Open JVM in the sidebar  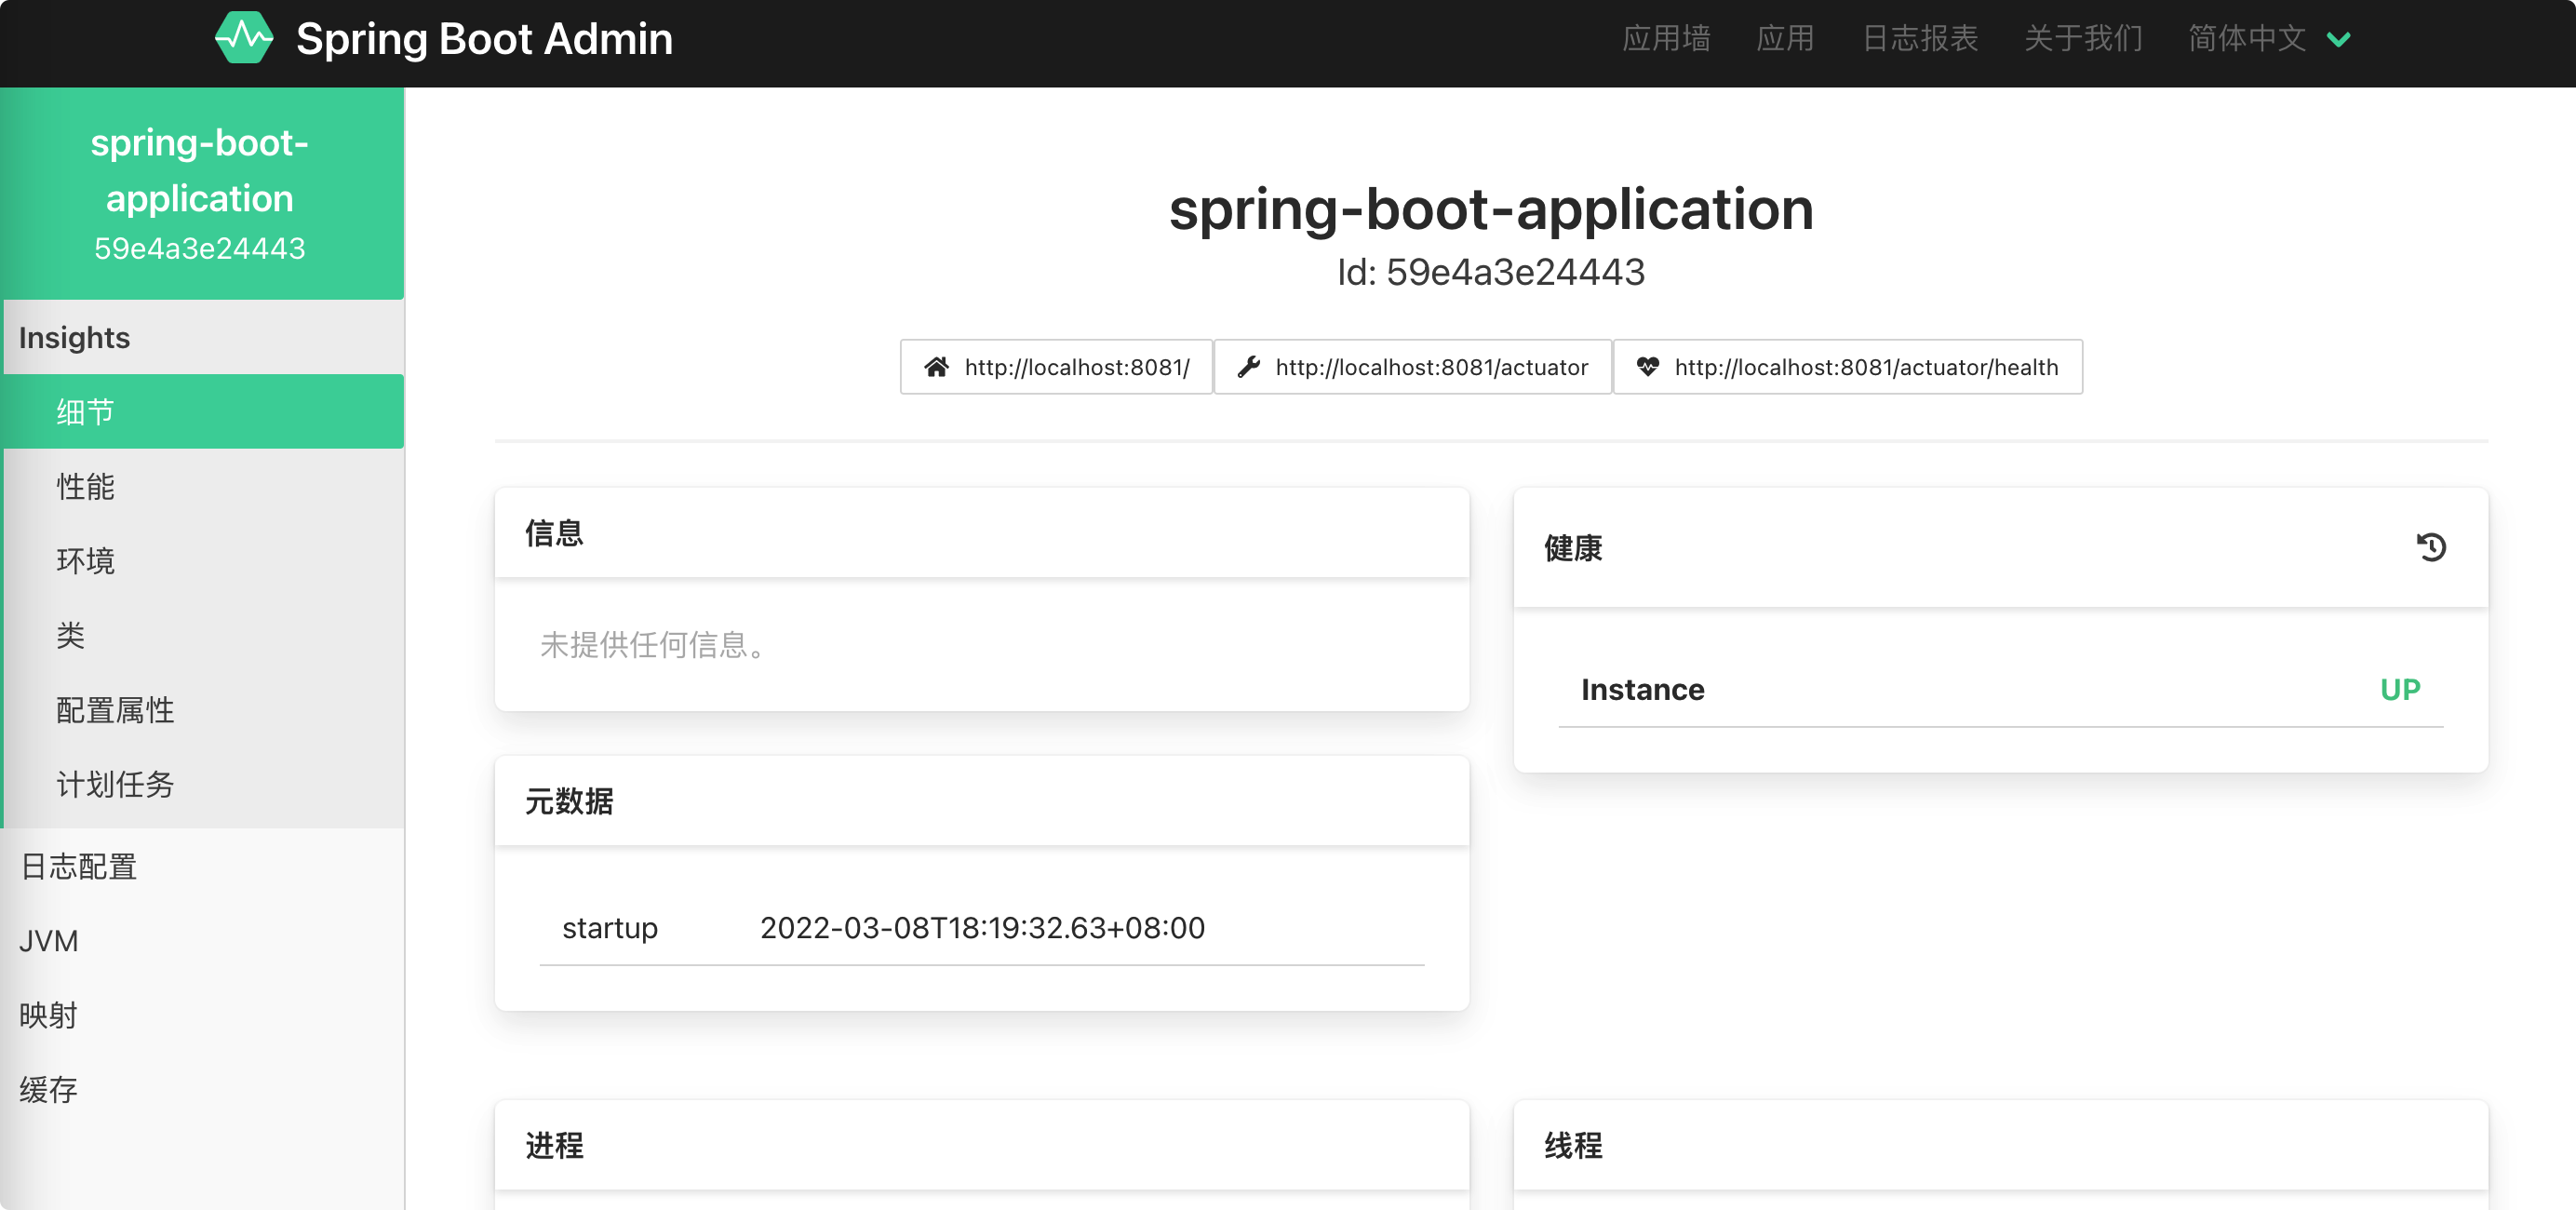point(202,940)
